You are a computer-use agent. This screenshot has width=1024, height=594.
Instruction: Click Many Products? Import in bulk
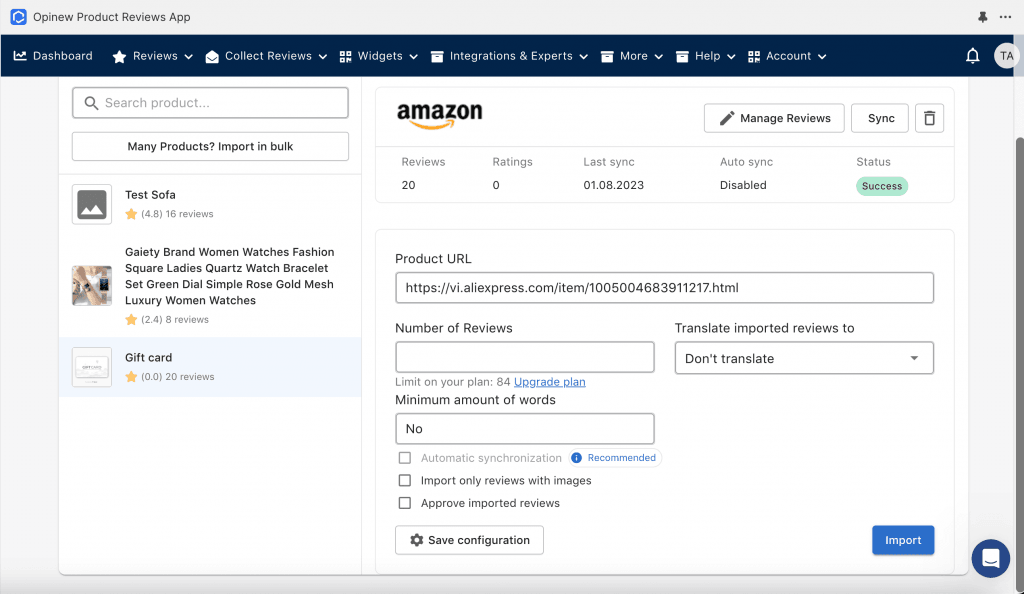click(x=210, y=146)
